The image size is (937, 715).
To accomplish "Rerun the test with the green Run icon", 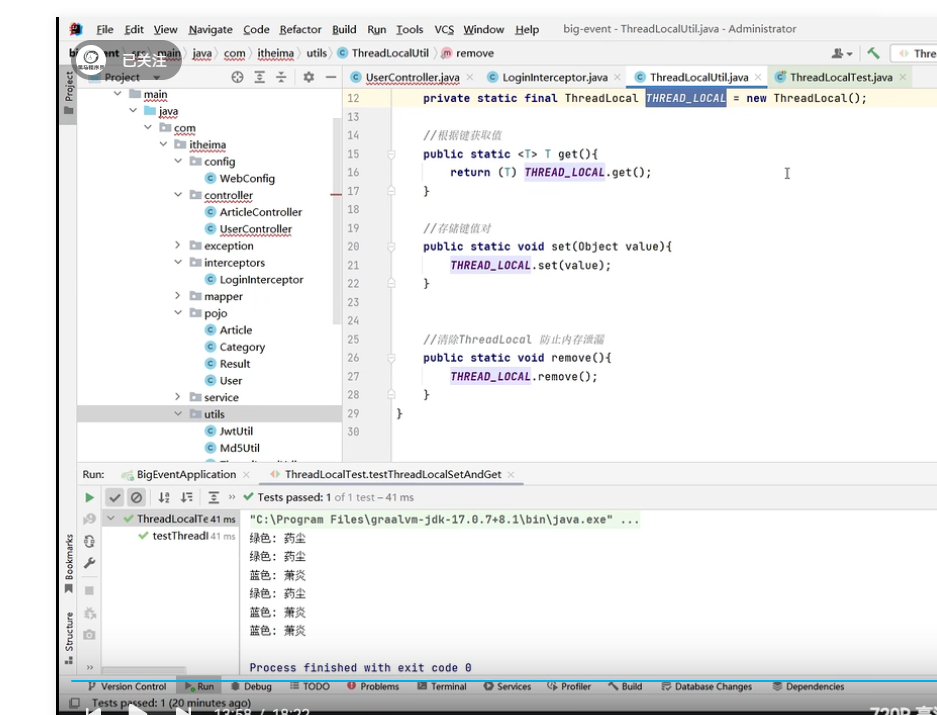I will click(x=90, y=497).
